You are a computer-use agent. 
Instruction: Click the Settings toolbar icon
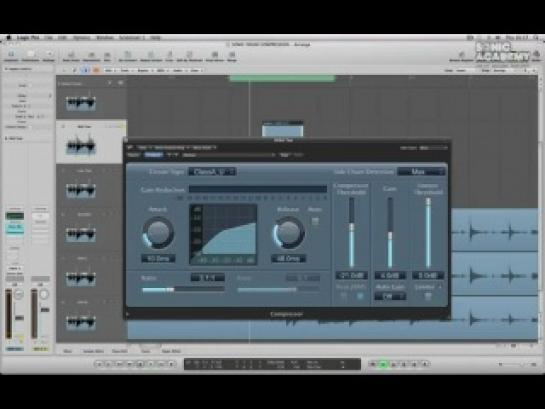[x=49, y=55]
